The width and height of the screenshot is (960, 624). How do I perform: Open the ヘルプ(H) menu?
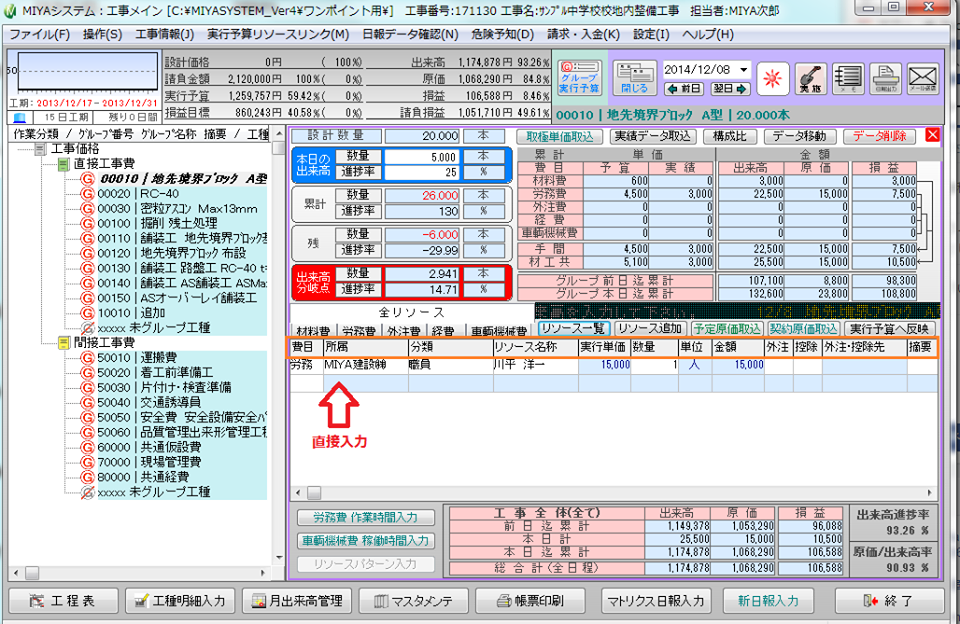(x=708, y=34)
